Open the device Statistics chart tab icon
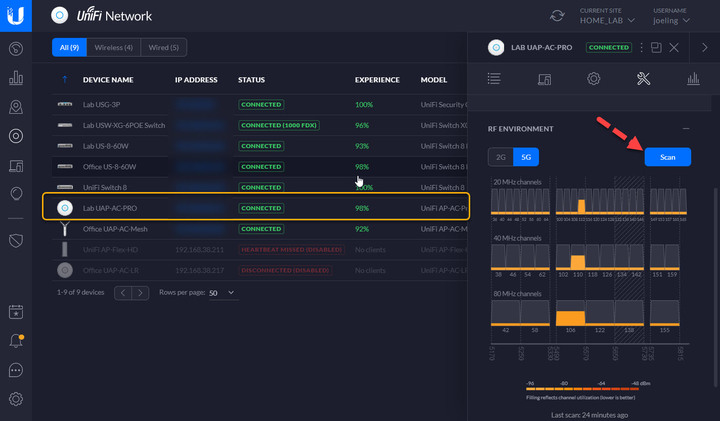This screenshot has height=421, width=720. pos(693,79)
